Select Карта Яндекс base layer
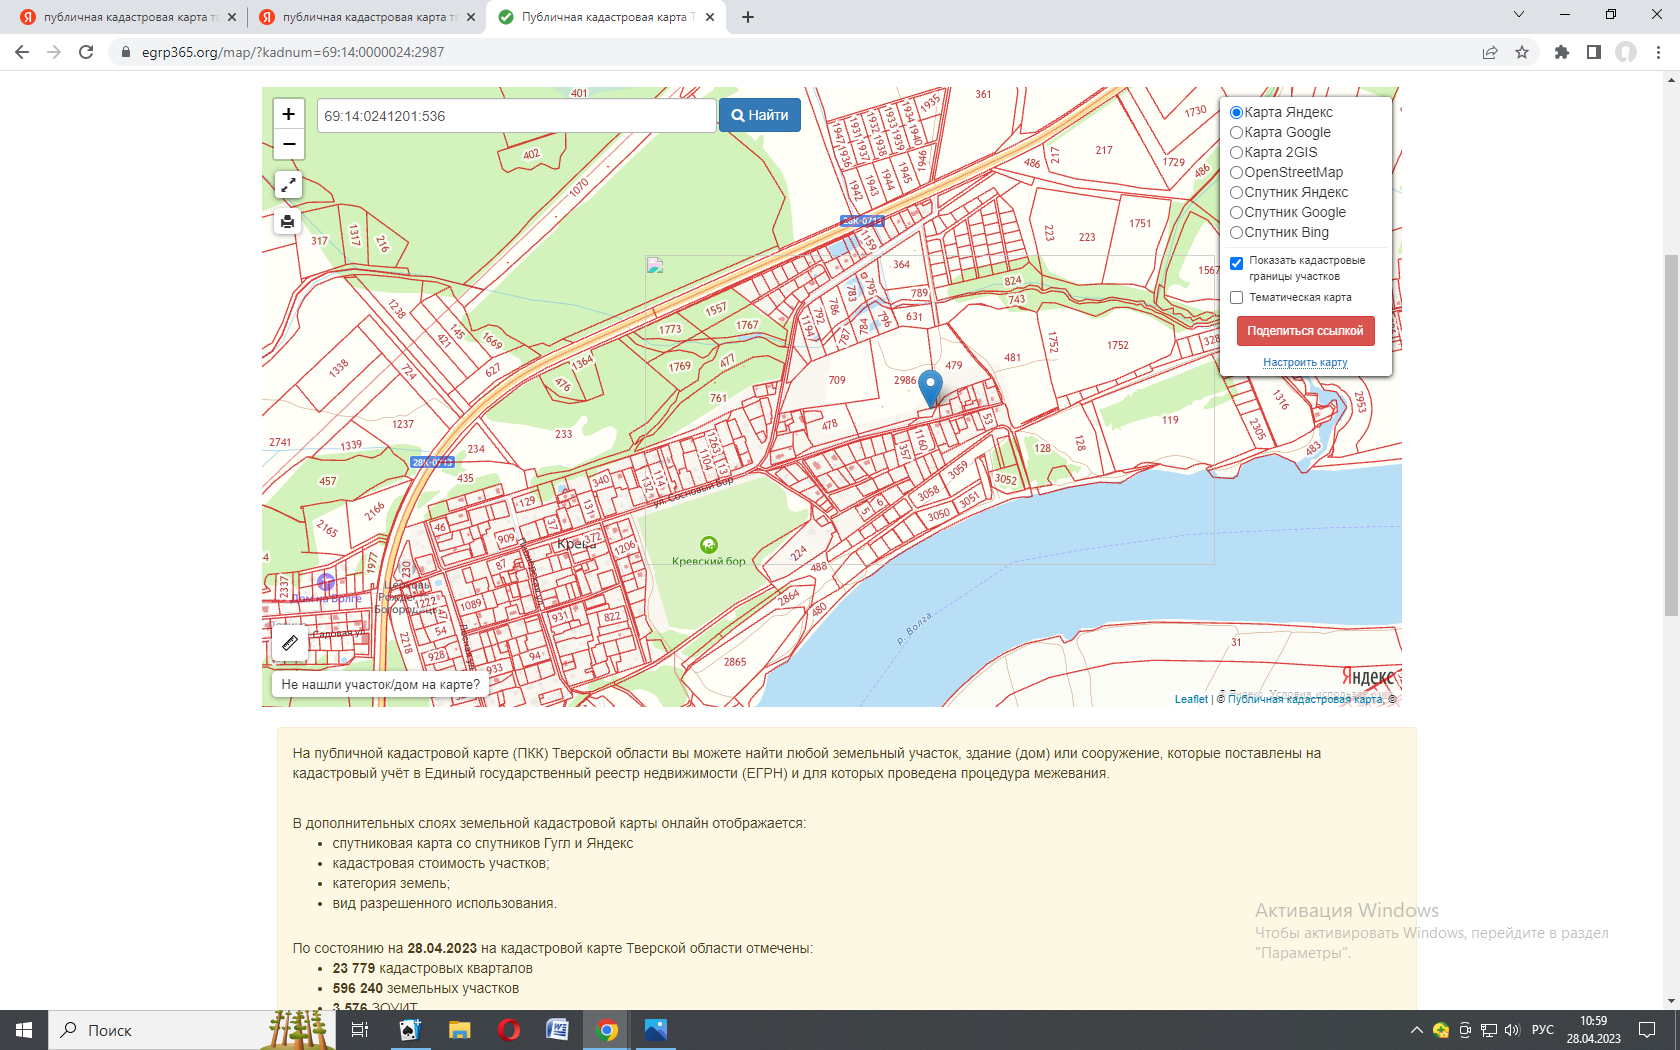Screen dimensions: 1680x1050 point(1236,112)
